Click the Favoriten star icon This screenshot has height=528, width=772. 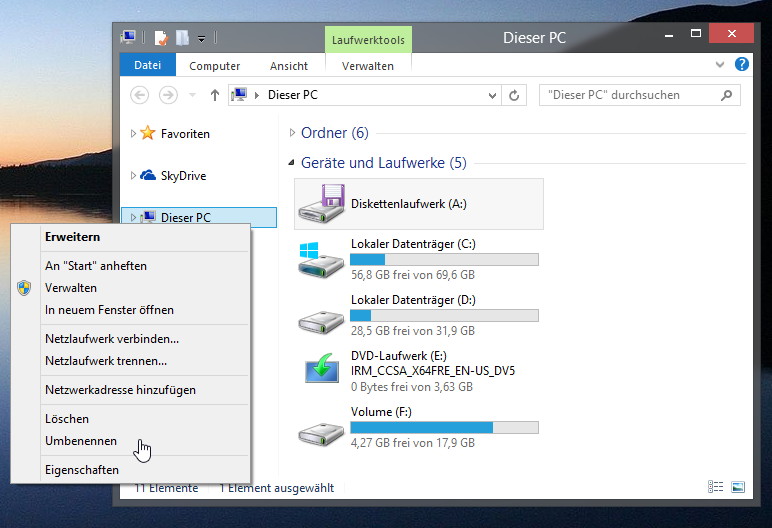coord(148,132)
